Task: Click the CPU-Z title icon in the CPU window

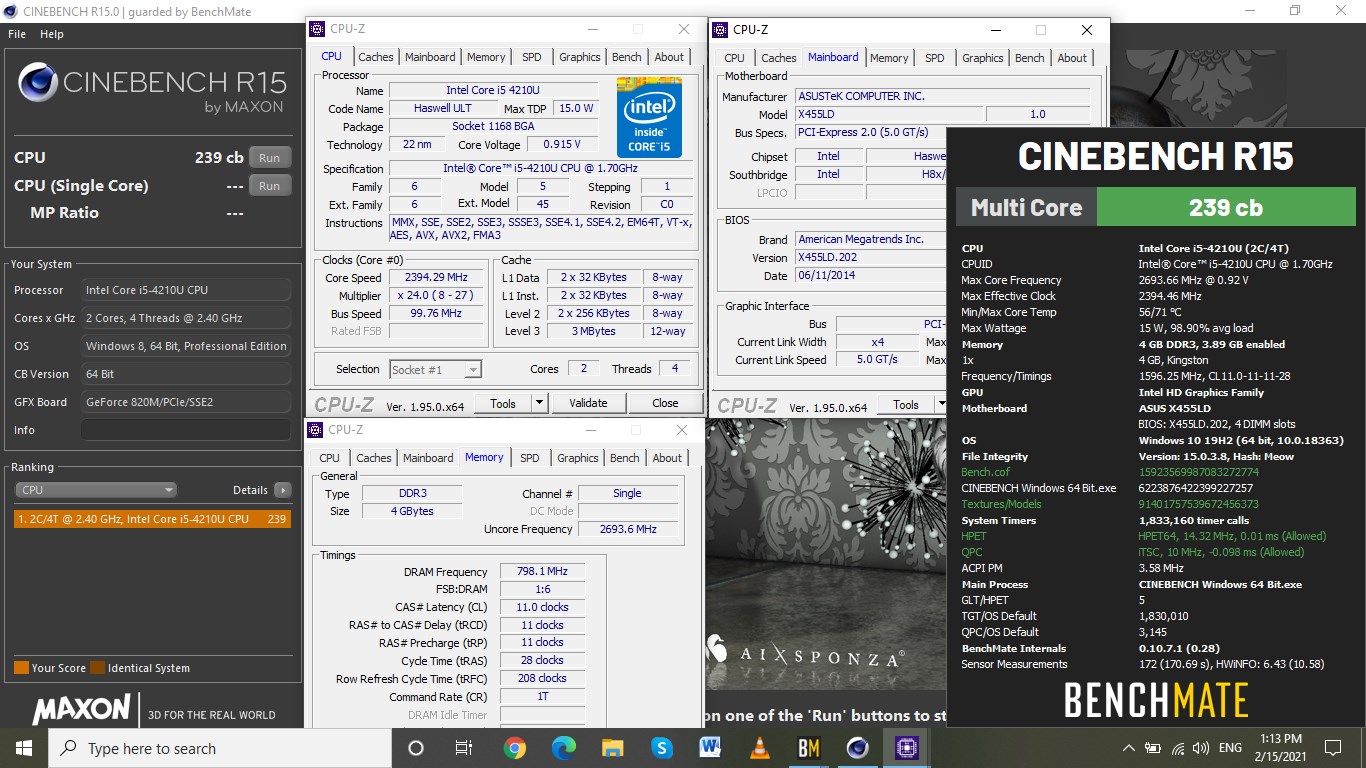Action: click(316, 30)
